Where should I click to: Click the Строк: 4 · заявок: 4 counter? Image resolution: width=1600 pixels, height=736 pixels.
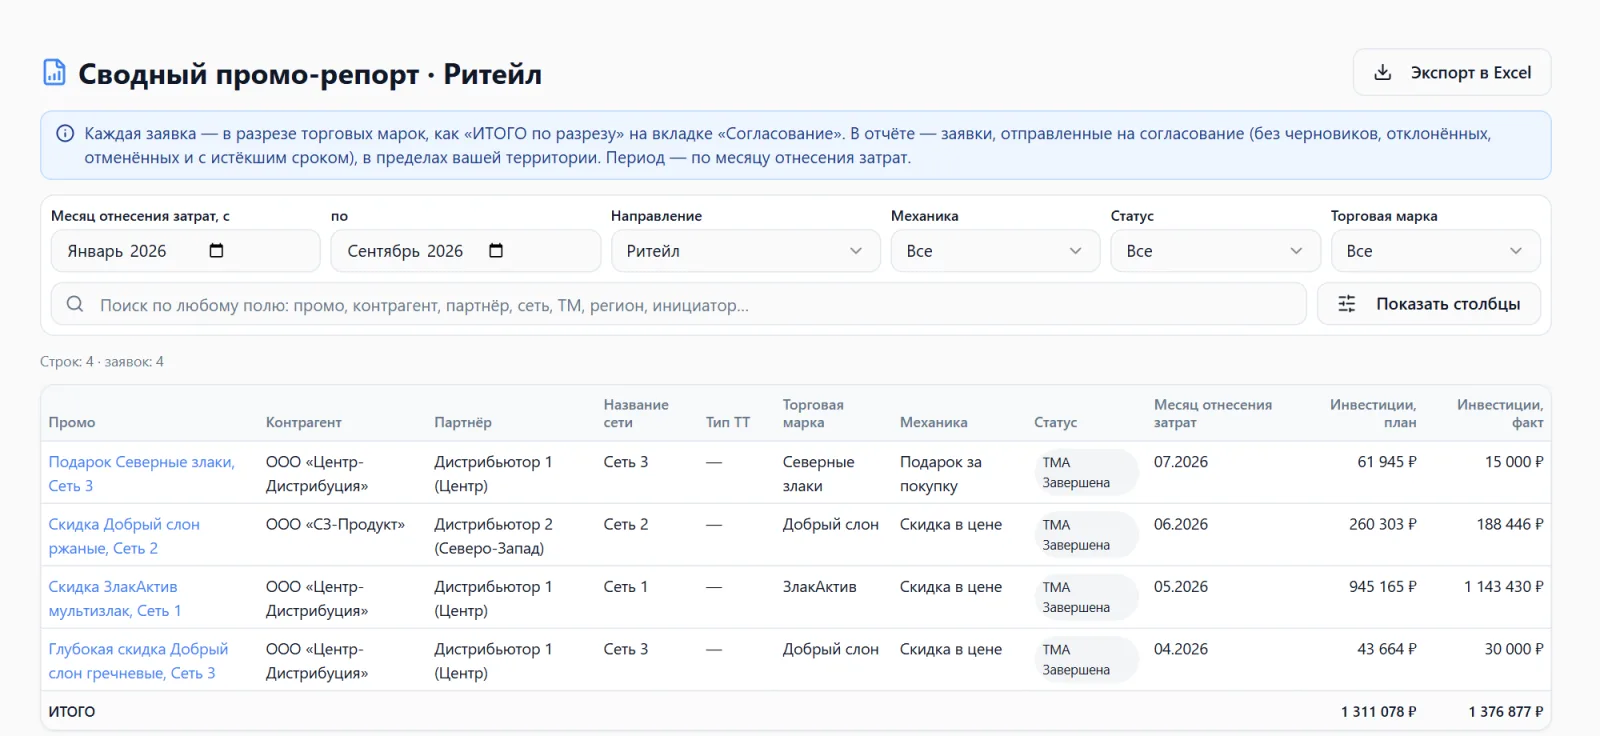(x=102, y=361)
